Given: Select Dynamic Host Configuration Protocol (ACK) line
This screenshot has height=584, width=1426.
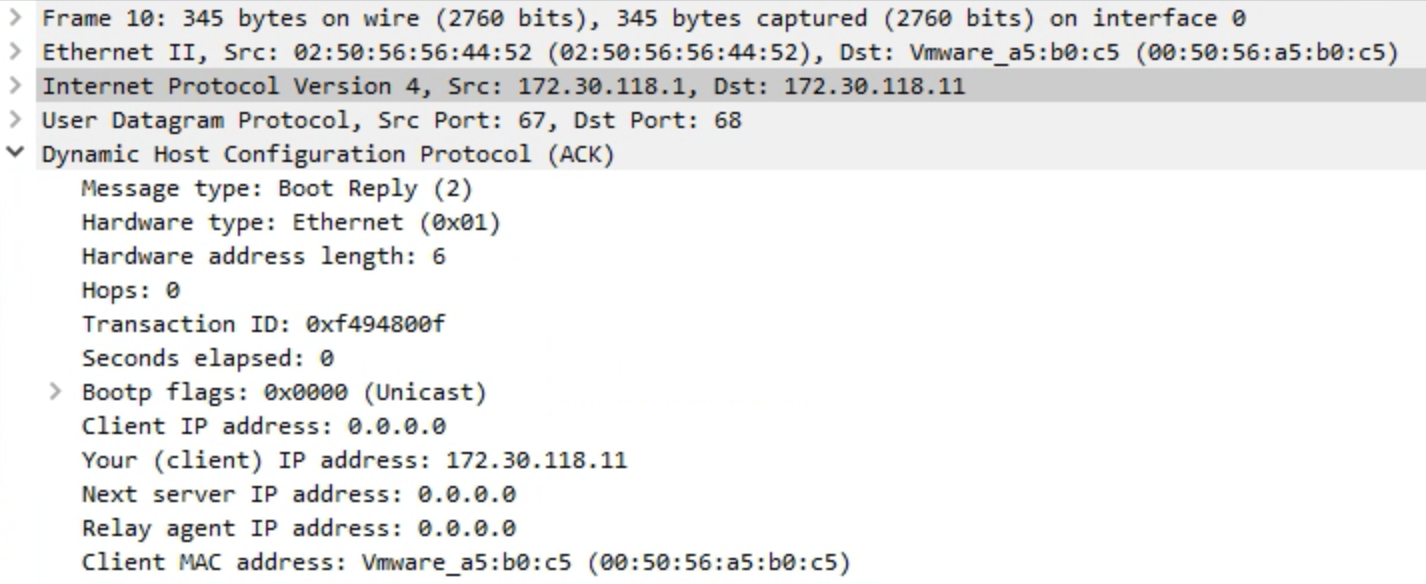Looking at the screenshot, I should (x=327, y=154).
